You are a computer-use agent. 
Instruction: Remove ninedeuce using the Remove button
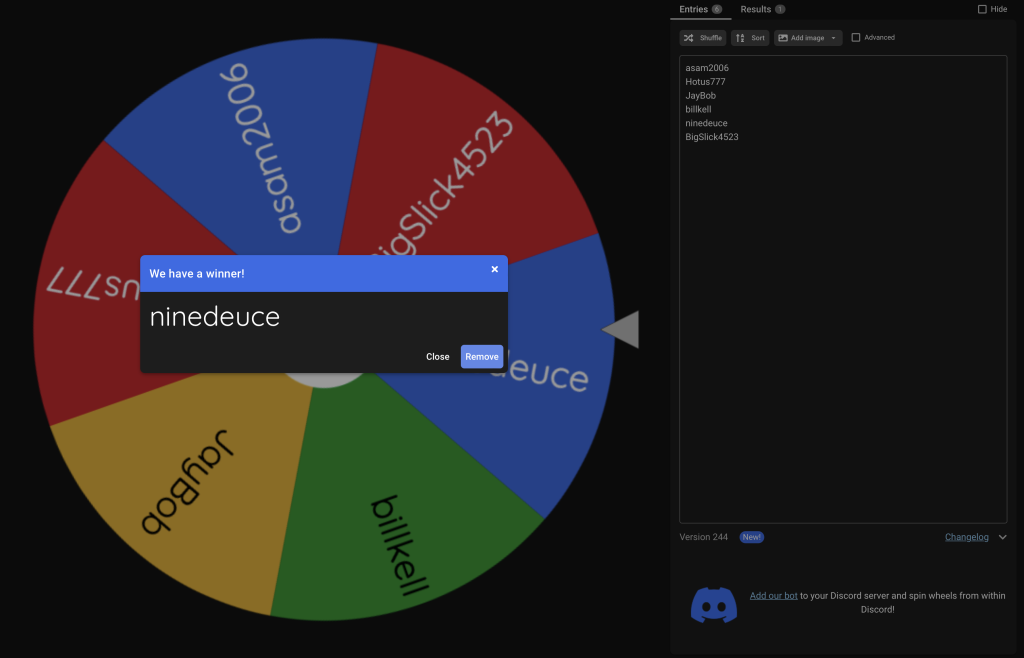(482, 356)
